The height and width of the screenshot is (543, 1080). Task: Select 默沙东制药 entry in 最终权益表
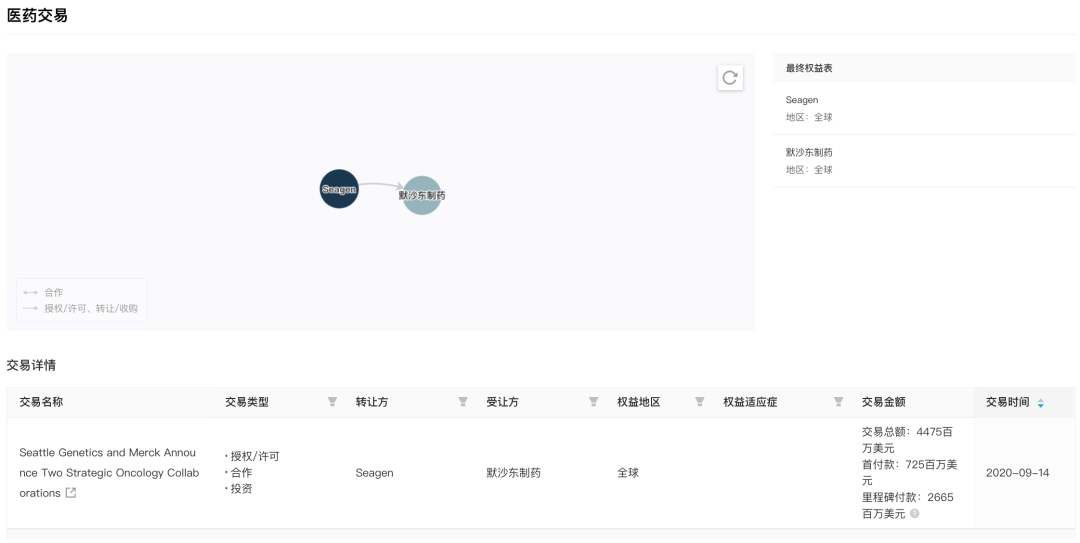pyautogui.click(x=924, y=161)
